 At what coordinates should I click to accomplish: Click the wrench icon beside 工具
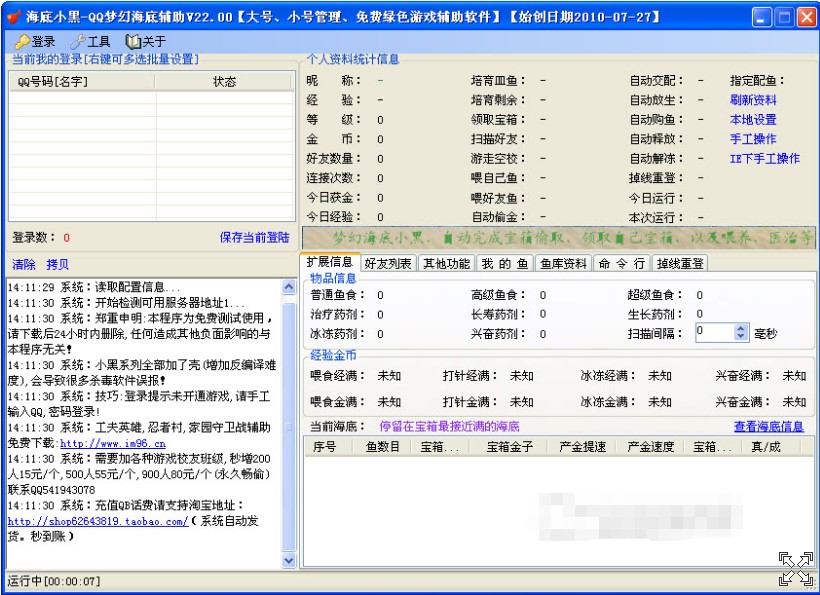[x=78, y=42]
